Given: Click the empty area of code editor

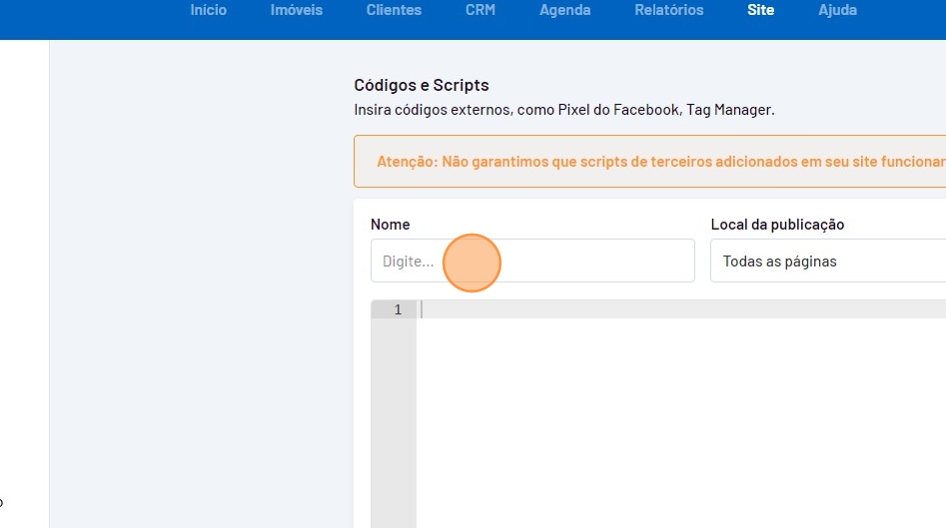Looking at the screenshot, I should tap(680, 420).
